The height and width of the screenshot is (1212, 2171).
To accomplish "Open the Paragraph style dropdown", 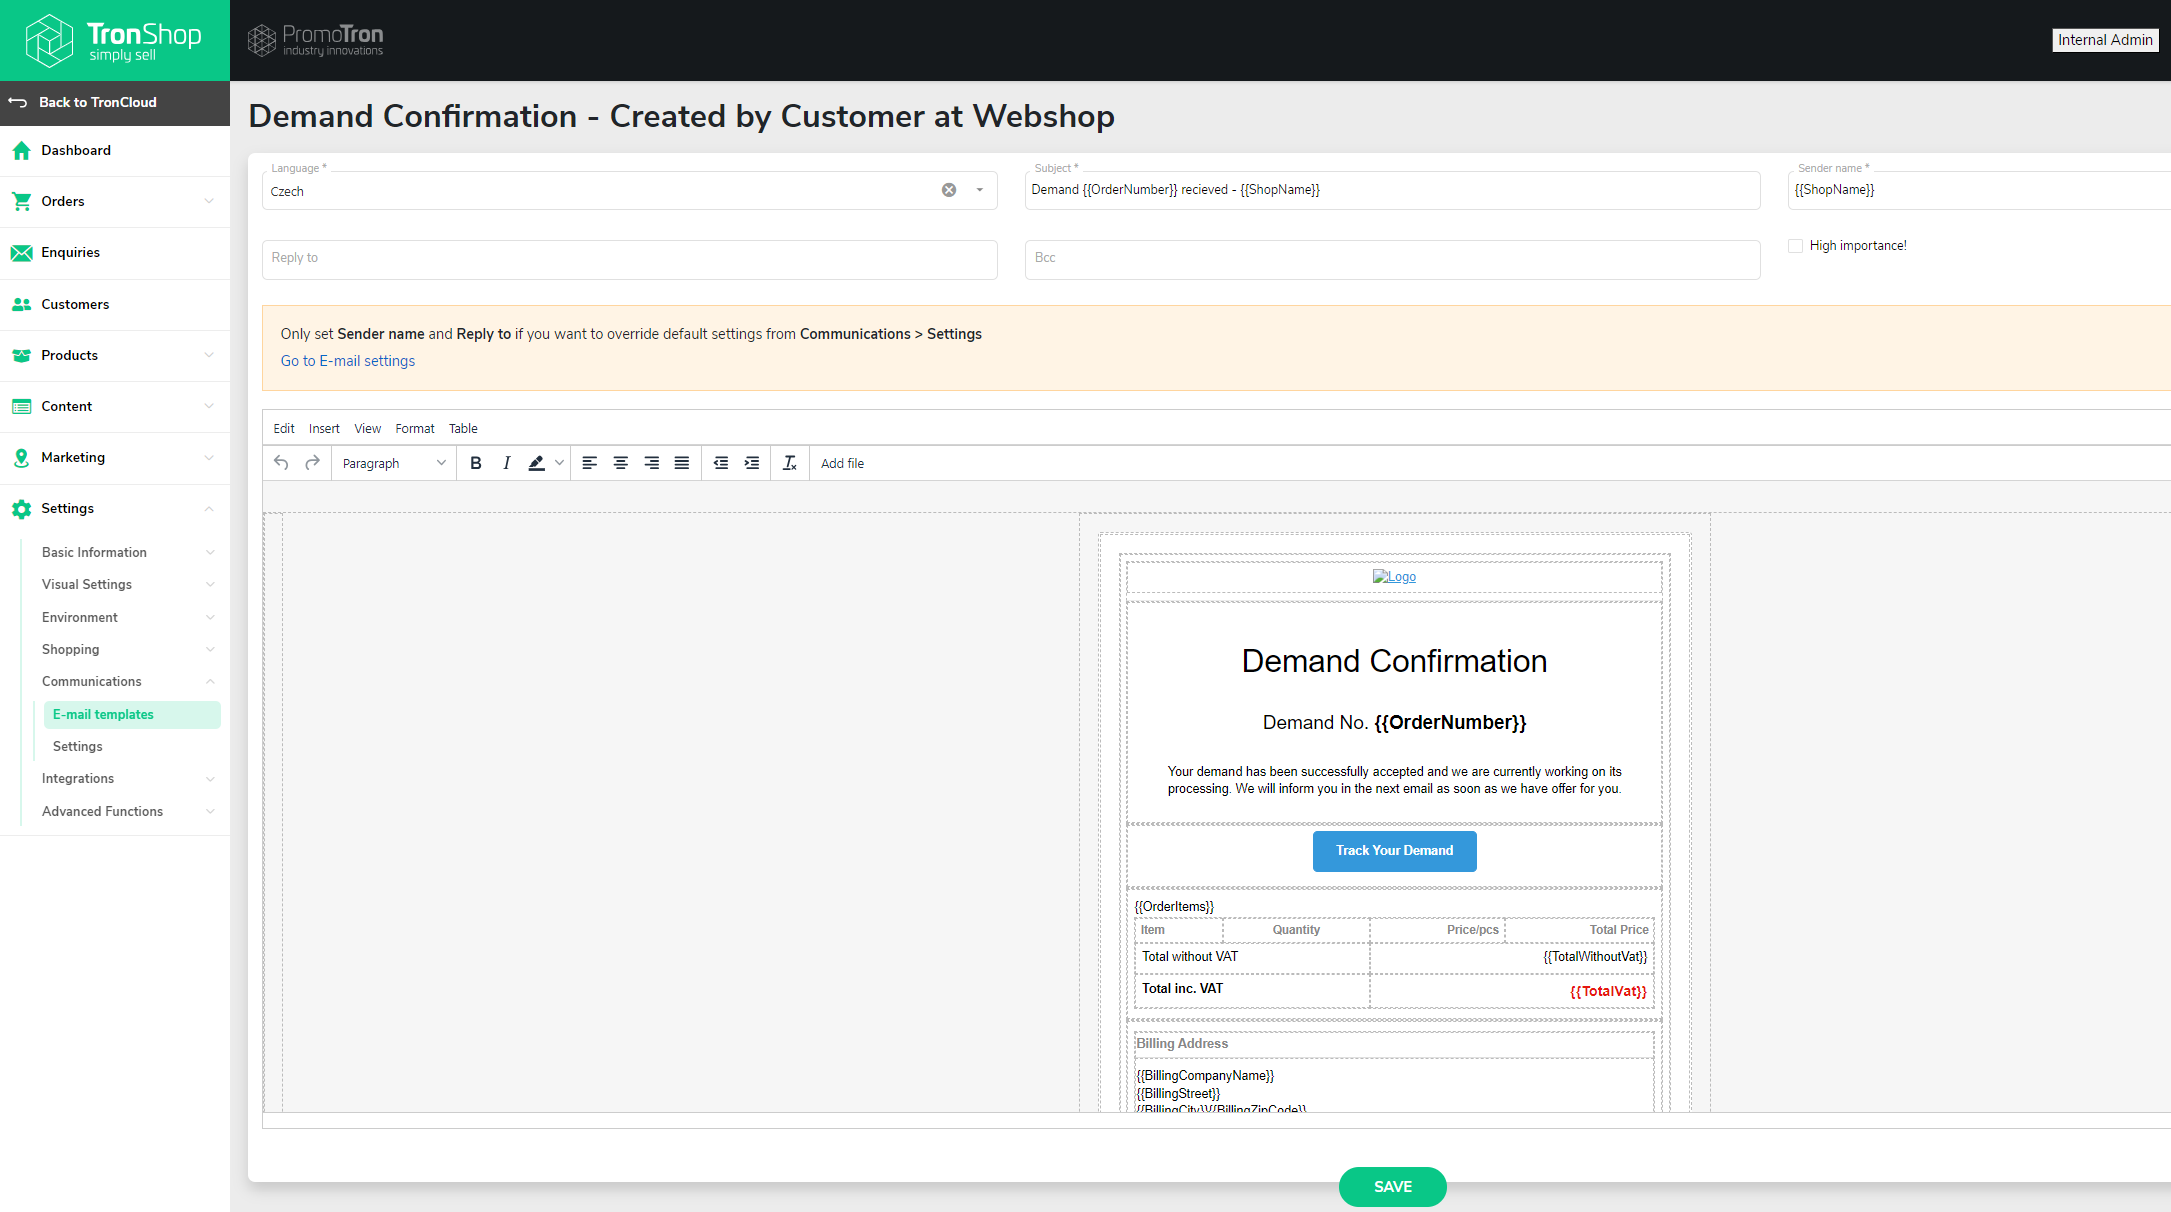I will [x=393, y=463].
